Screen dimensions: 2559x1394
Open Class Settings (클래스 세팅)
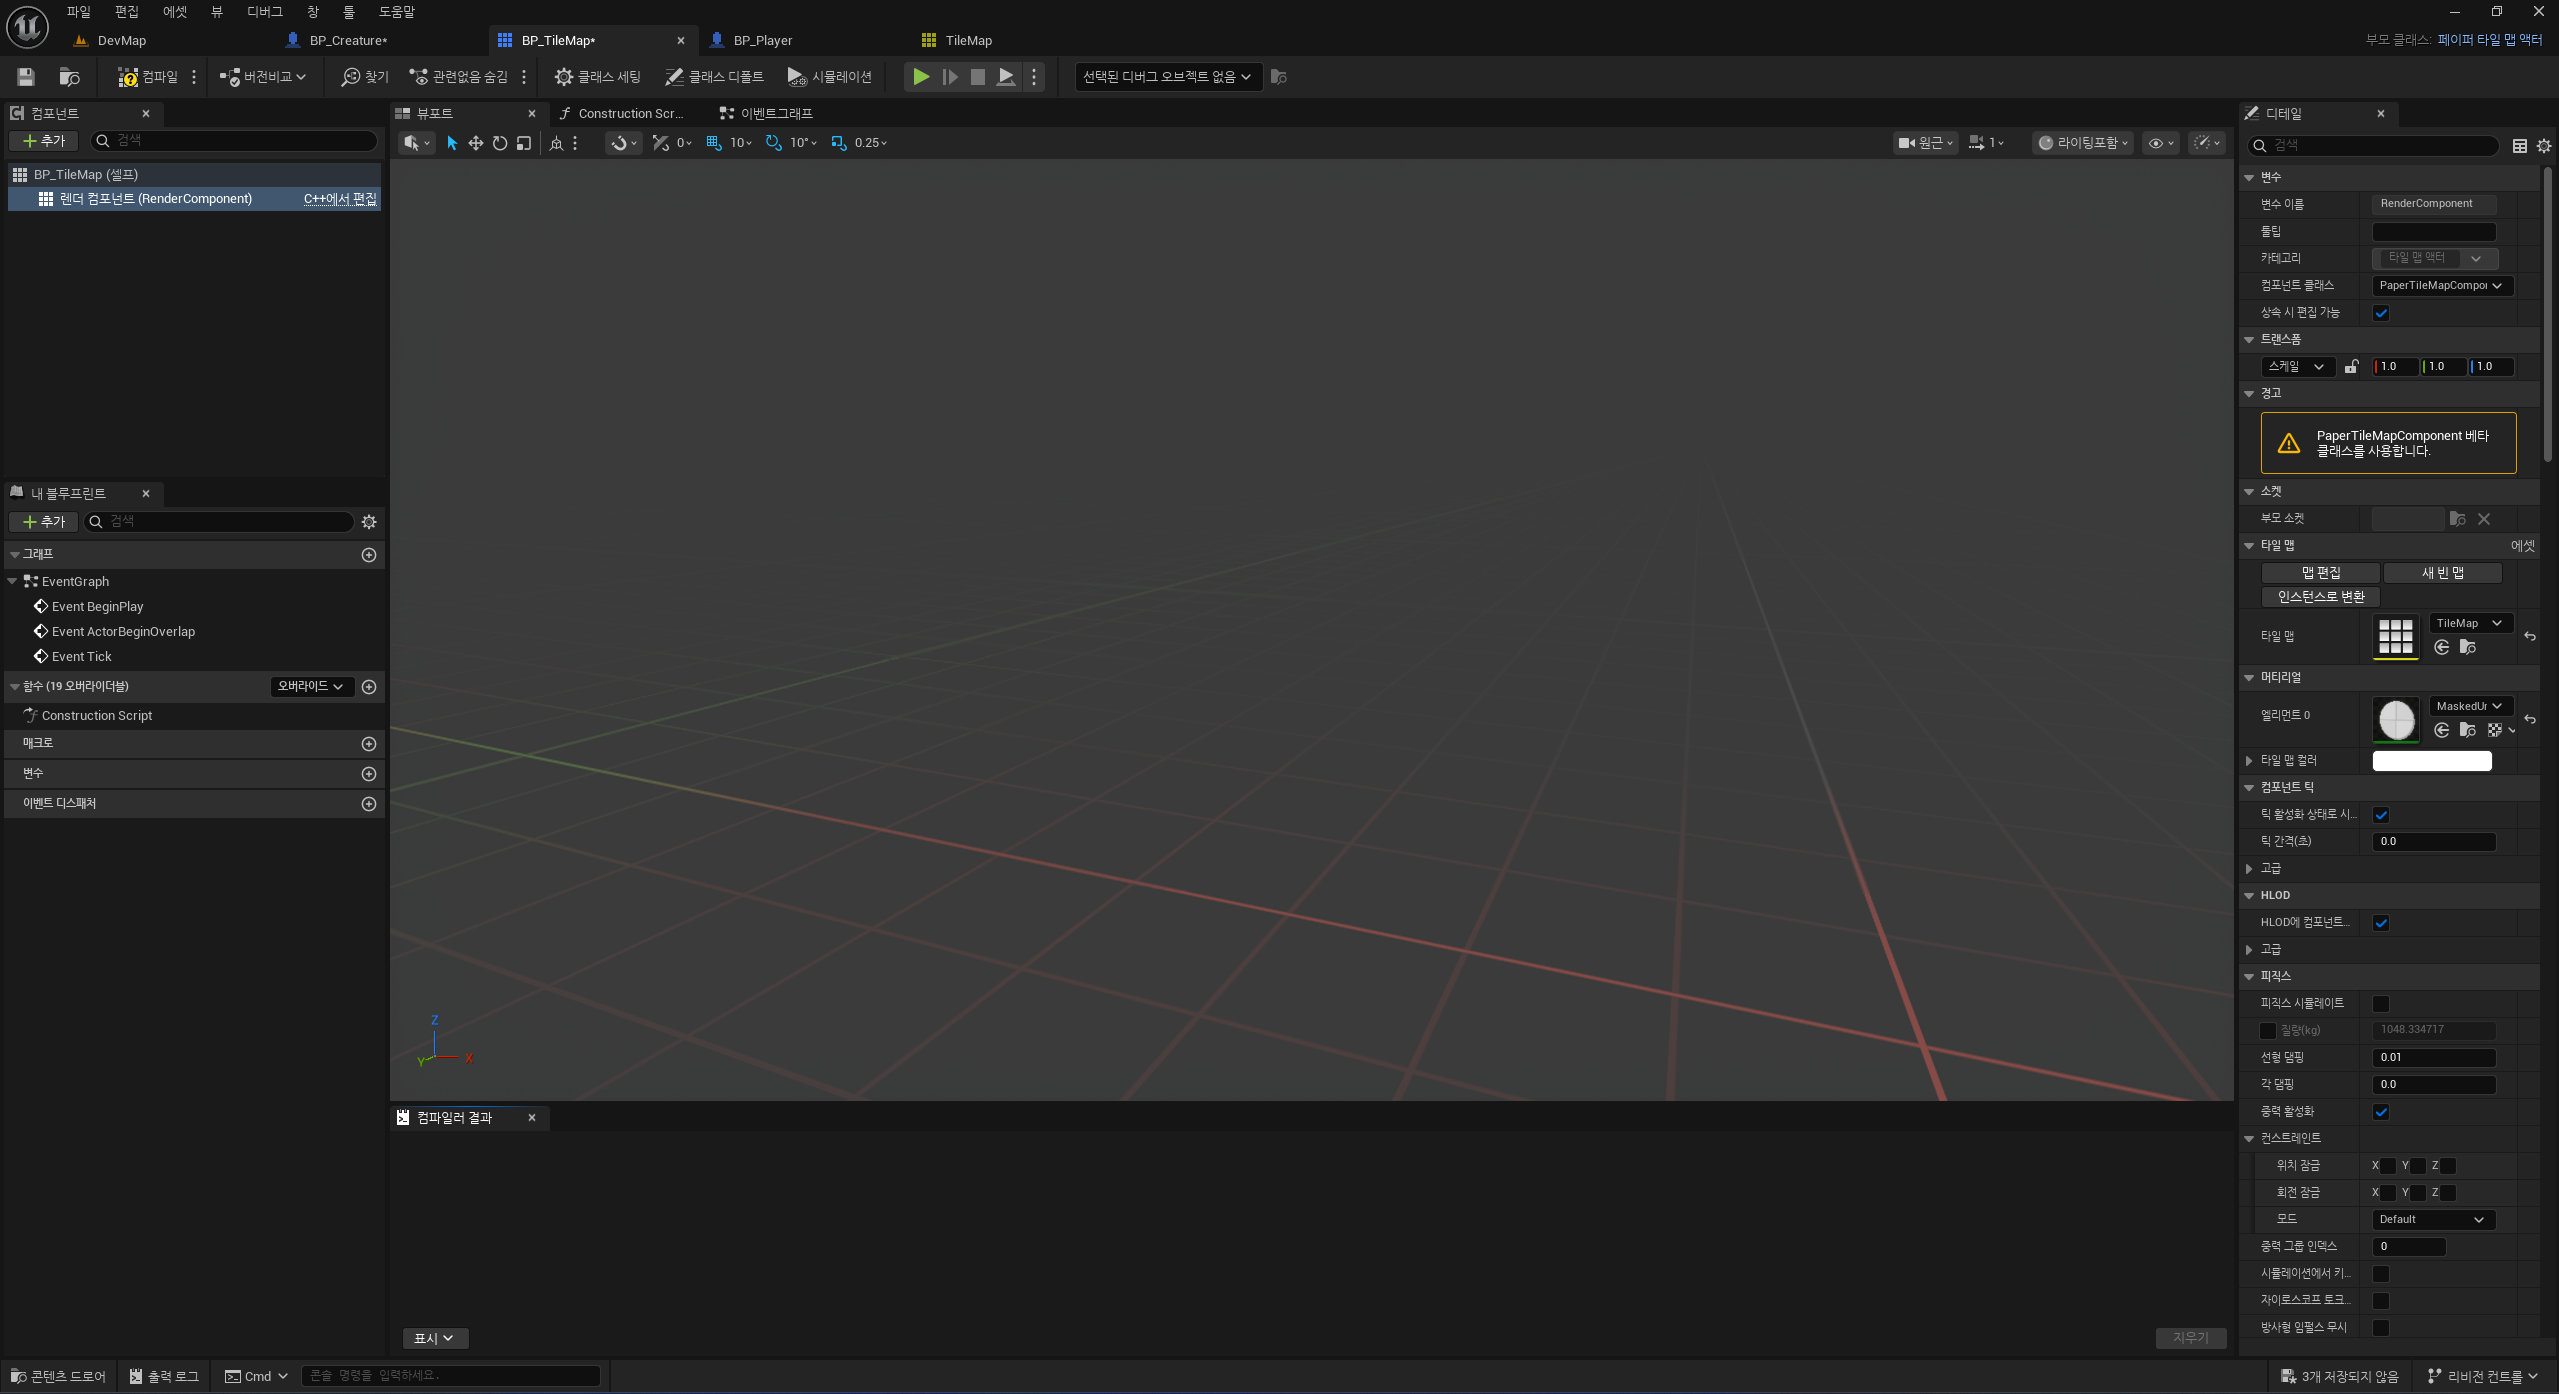[598, 77]
